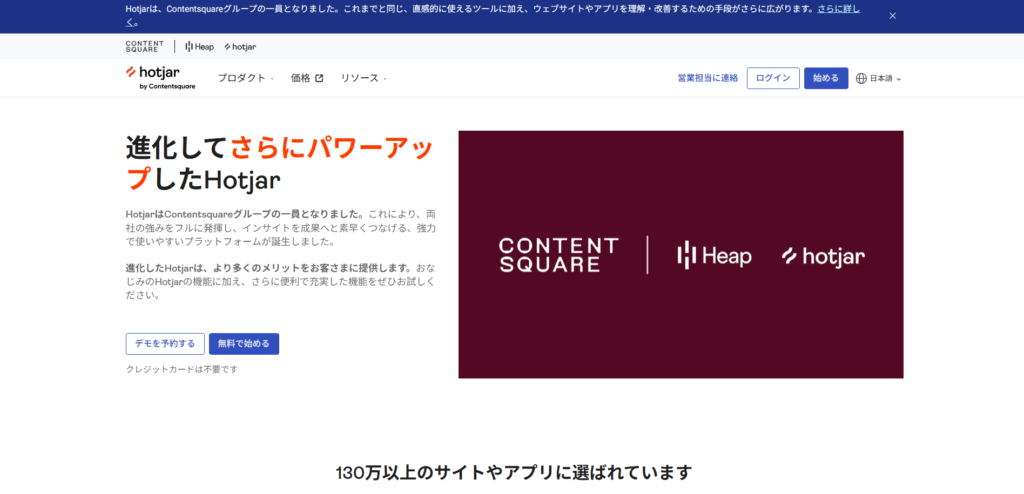Click the 進化してさらにパワーアップ heading
This screenshot has height=494, width=1024.
(x=280, y=163)
